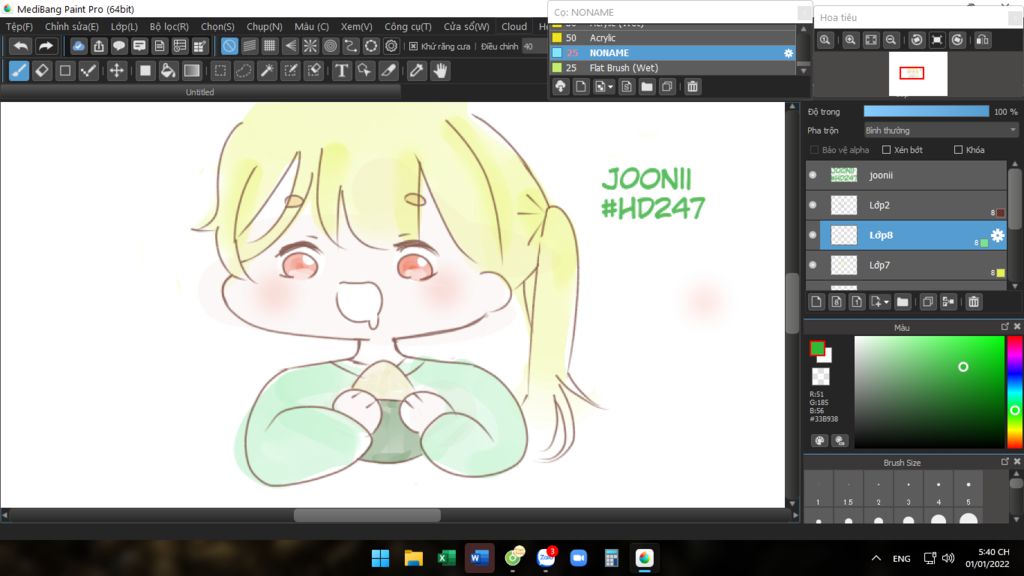
Task: Click the foreground green color swatch
Action: (817, 348)
